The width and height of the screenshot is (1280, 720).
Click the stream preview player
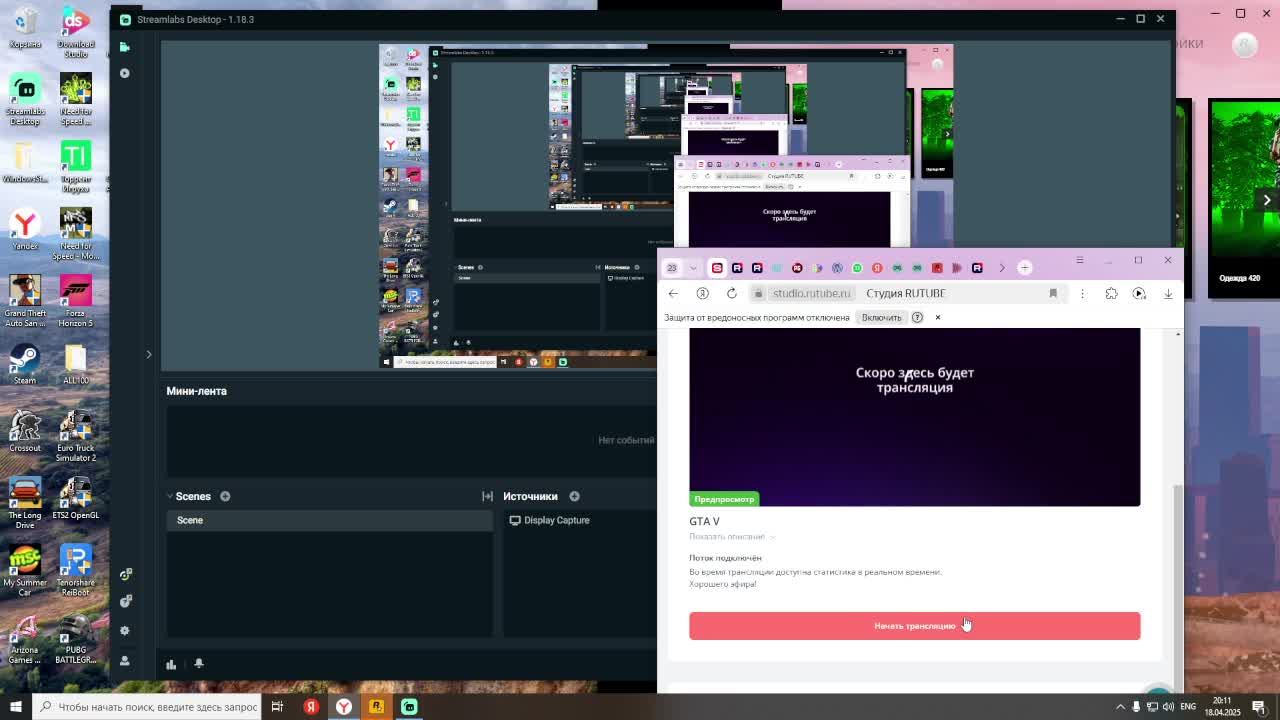914,417
